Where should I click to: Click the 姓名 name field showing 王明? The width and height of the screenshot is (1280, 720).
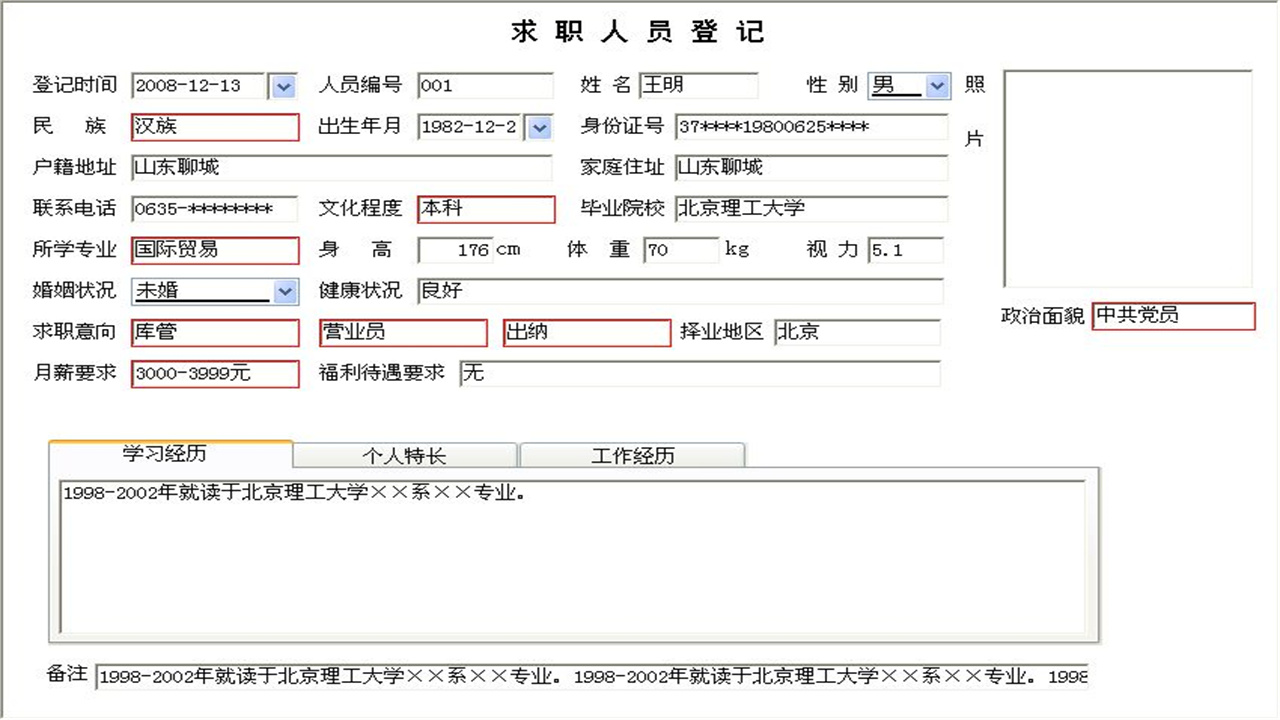click(698, 85)
